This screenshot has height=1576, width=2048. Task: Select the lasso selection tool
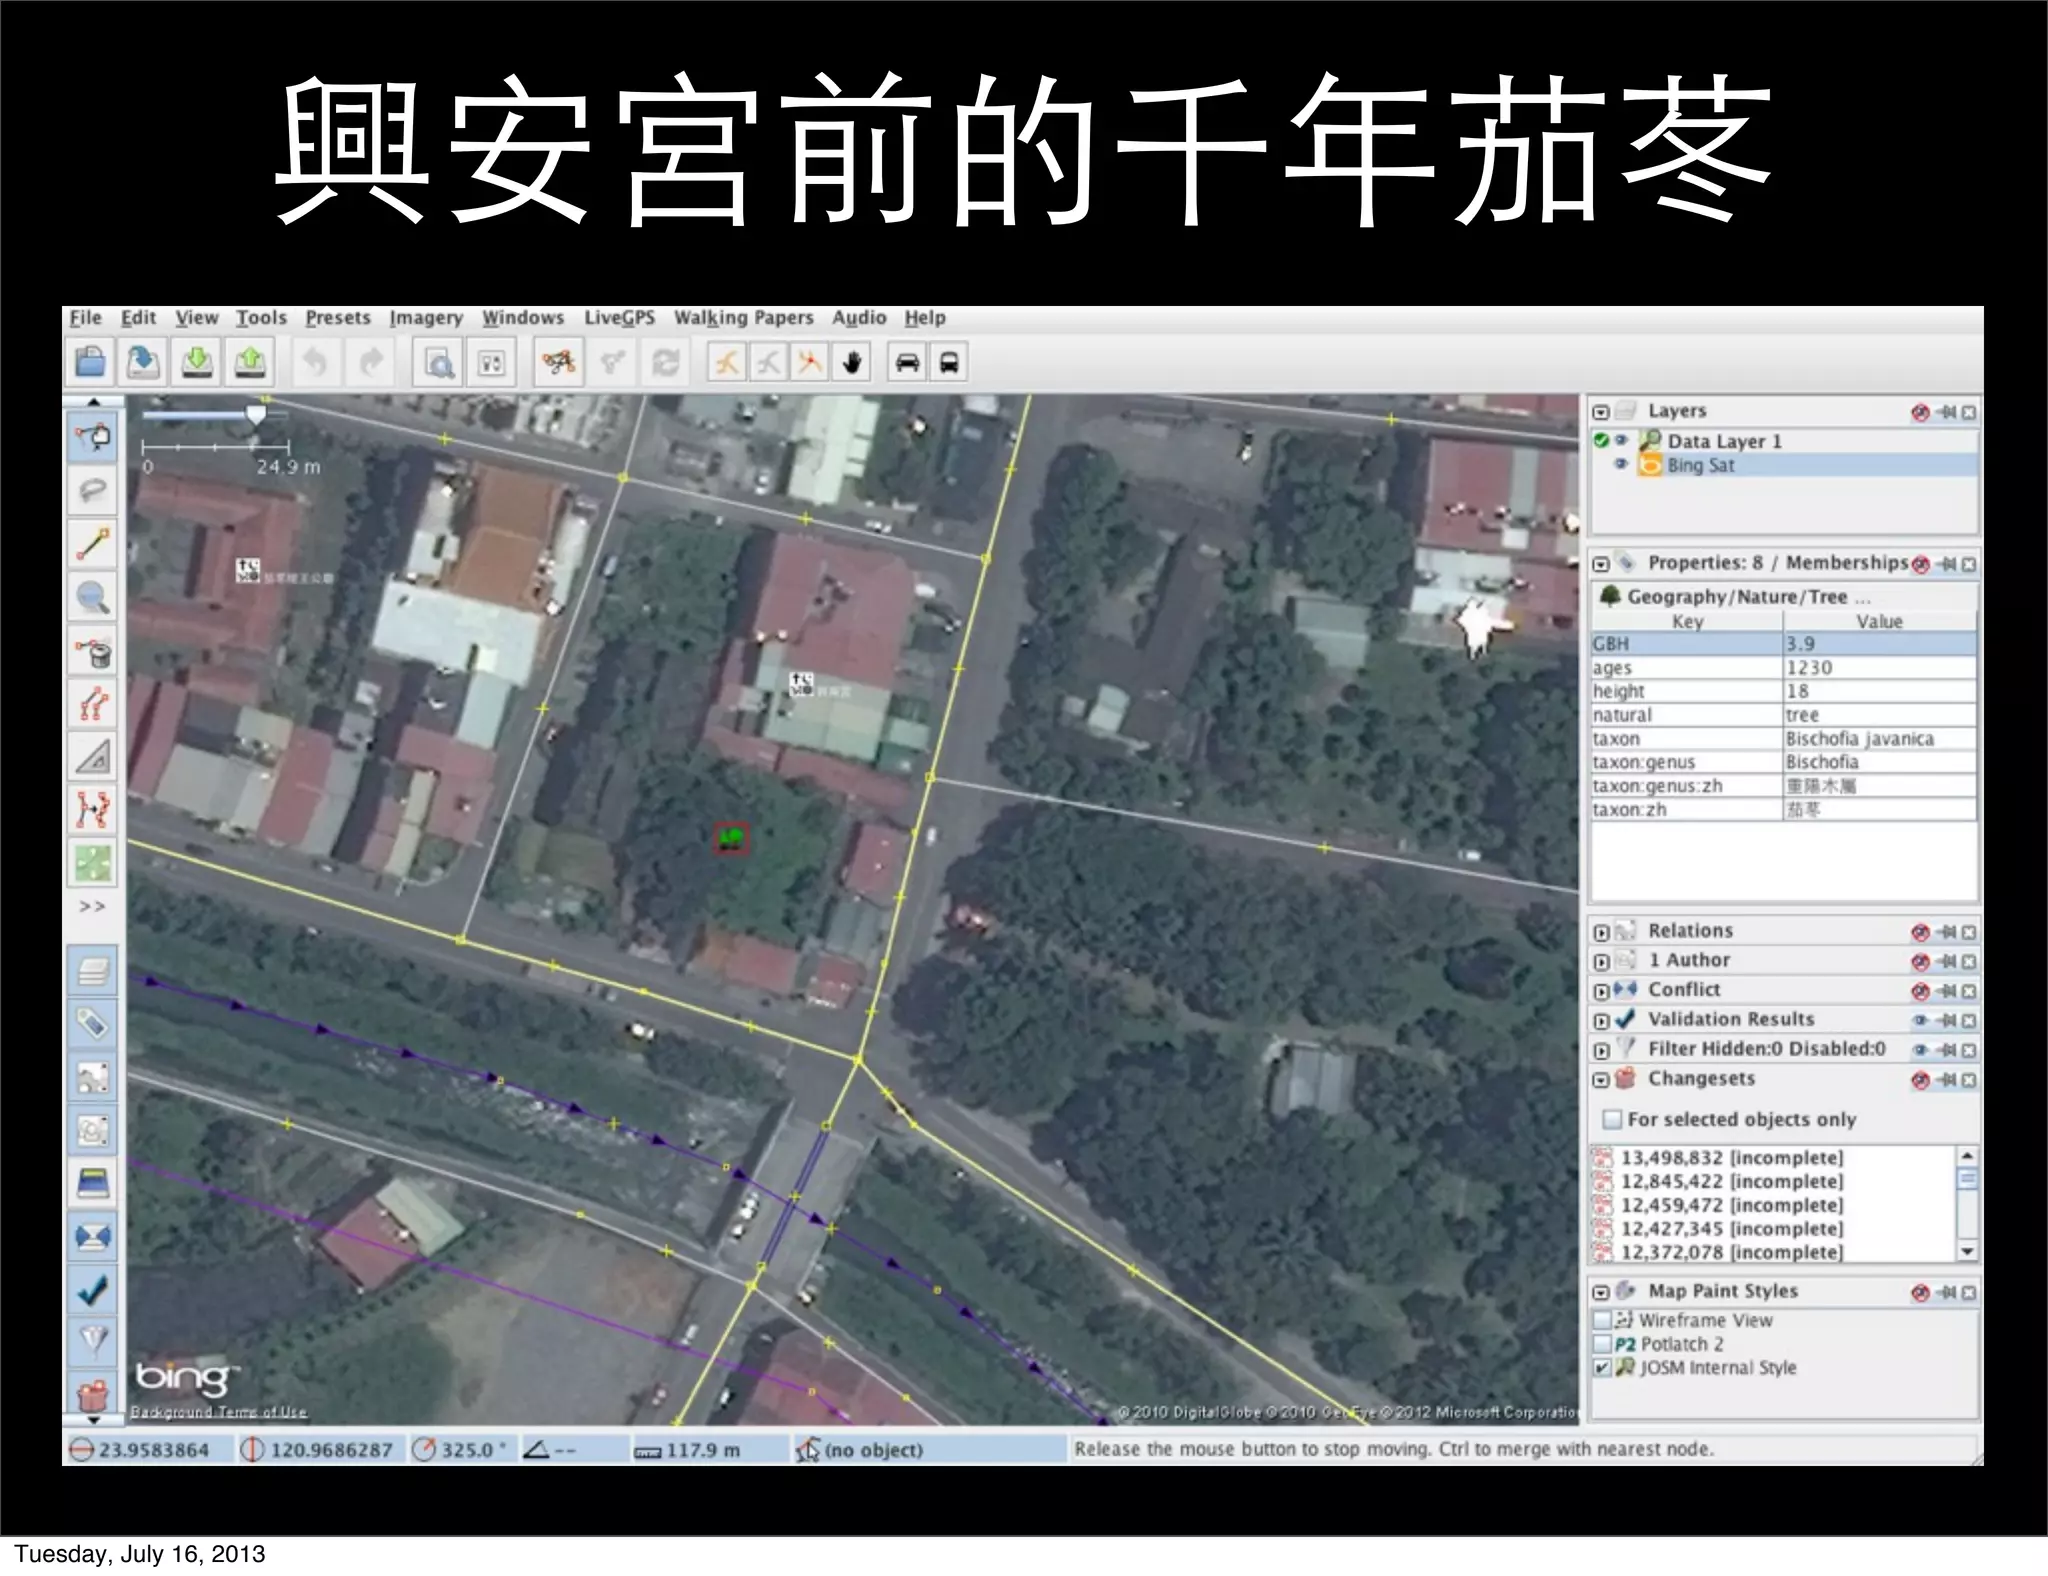(x=93, y=490)
